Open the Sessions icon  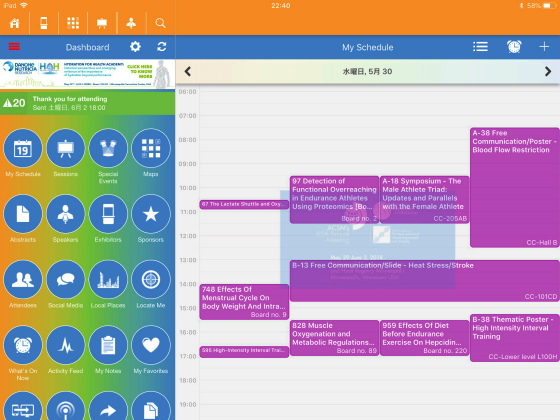(65, 148)
